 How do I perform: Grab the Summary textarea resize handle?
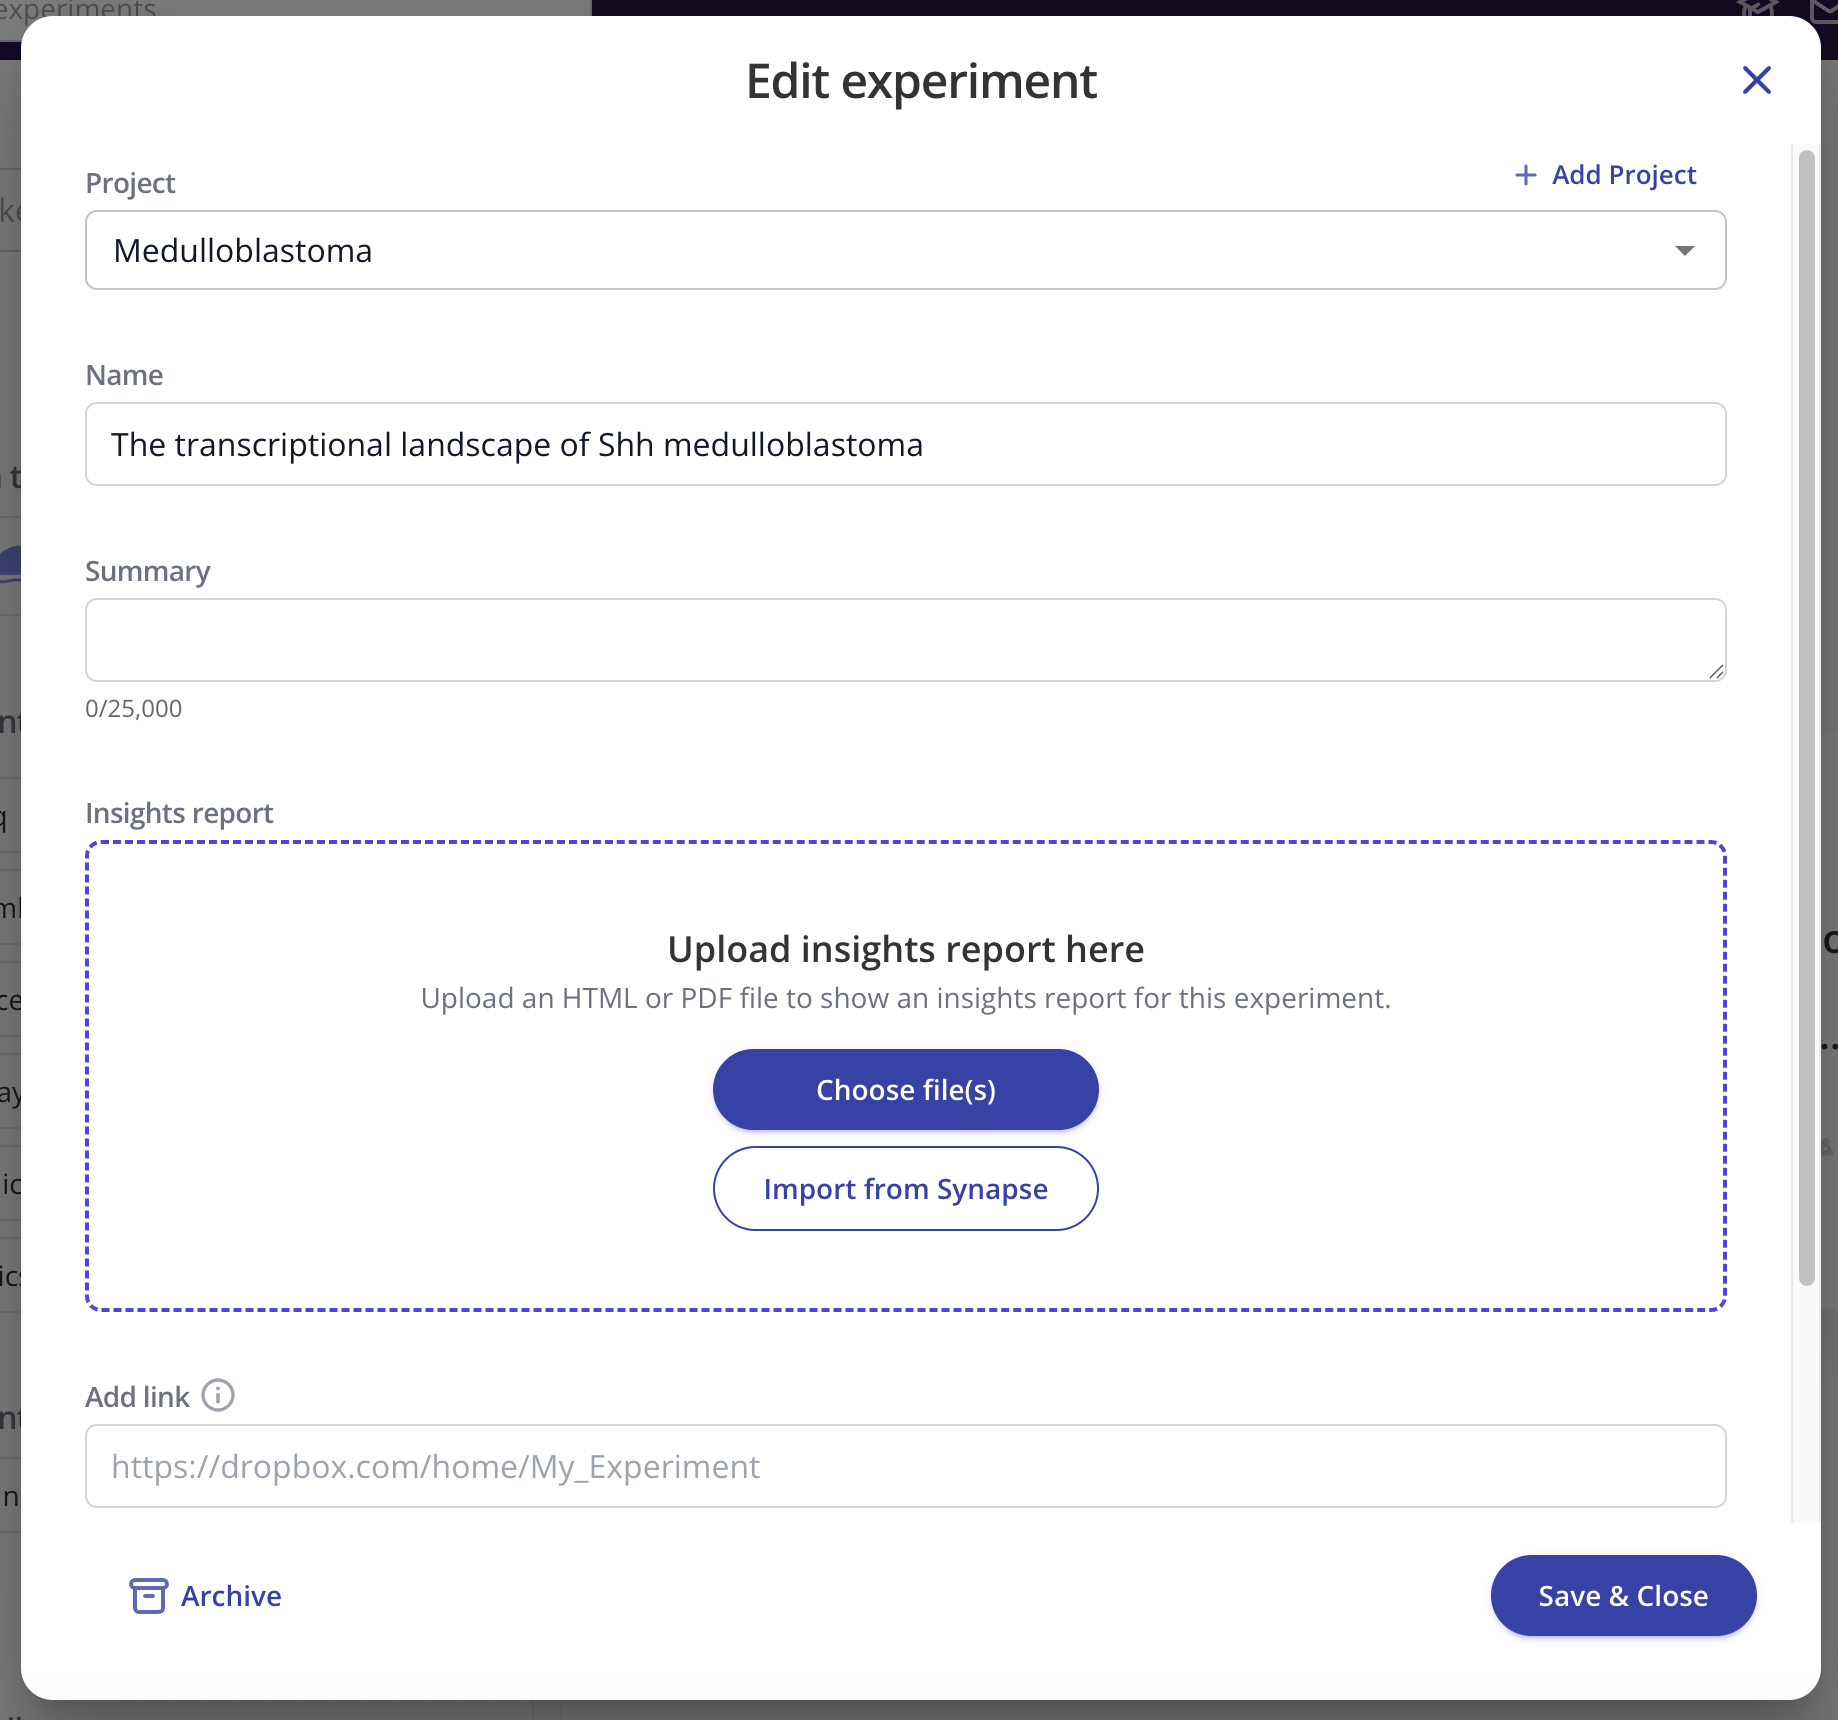1716,672
